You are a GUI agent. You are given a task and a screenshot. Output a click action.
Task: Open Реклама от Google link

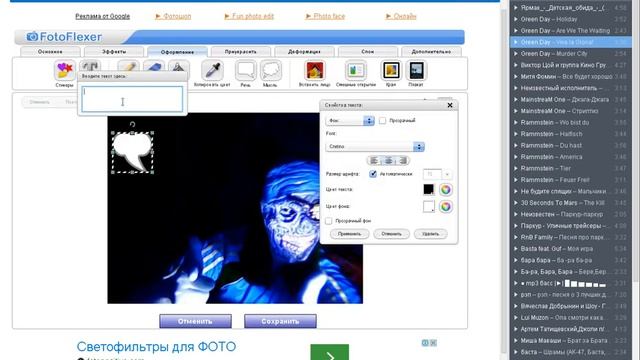coord(102,16)
